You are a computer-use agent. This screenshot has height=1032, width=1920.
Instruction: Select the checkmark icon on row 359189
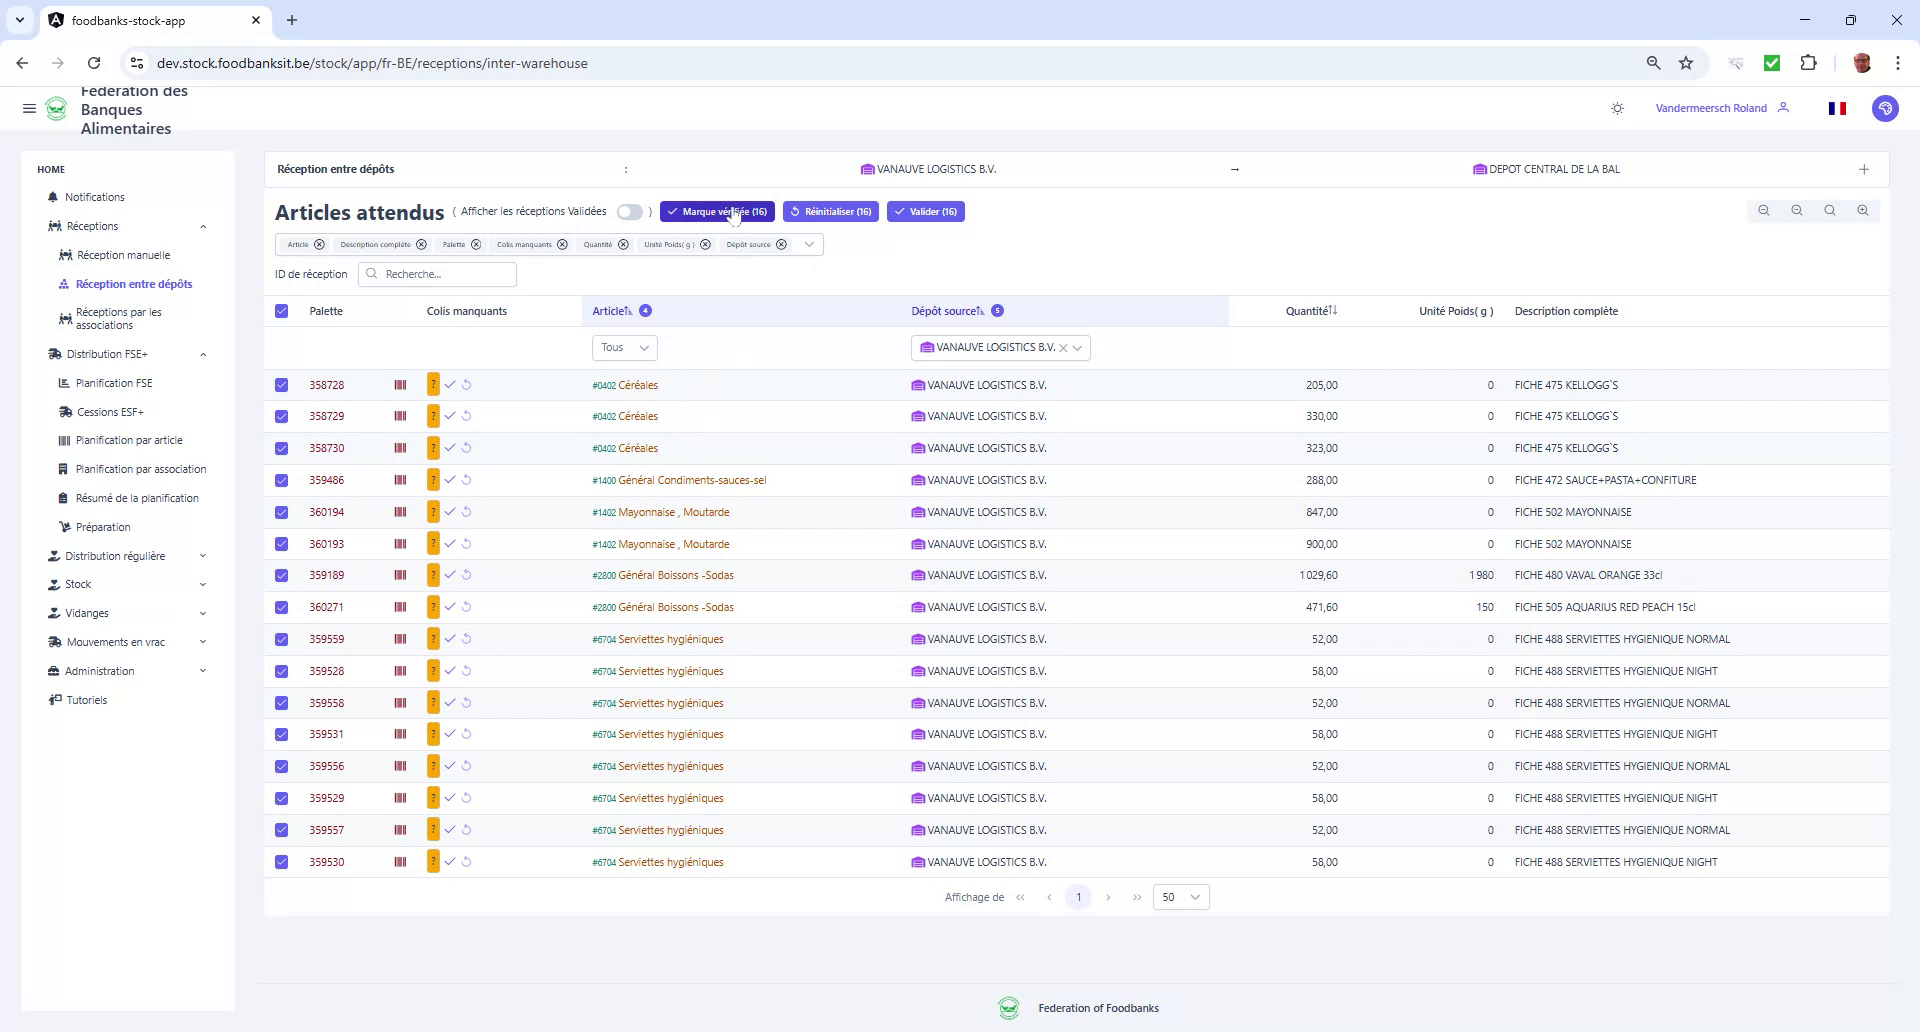[449, 575]
